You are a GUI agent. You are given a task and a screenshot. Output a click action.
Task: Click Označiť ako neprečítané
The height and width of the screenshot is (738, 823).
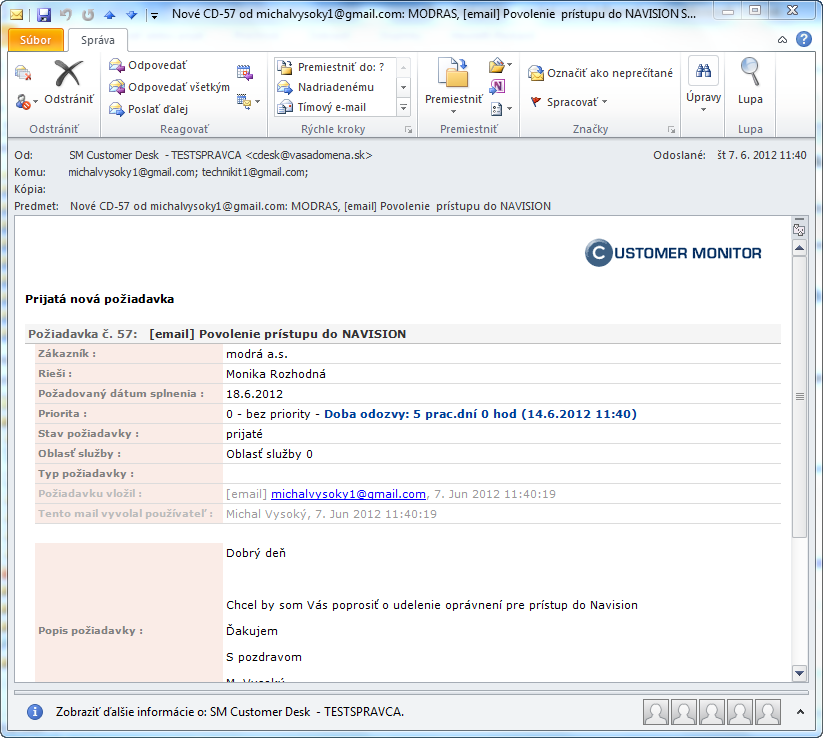click(600, 73)
